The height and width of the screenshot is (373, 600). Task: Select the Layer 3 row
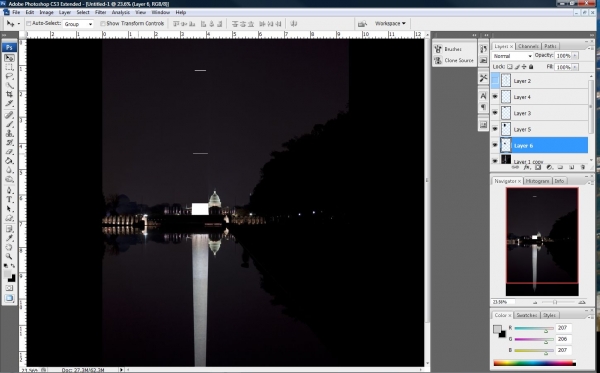pyautogui.click(x=540, y=113)
